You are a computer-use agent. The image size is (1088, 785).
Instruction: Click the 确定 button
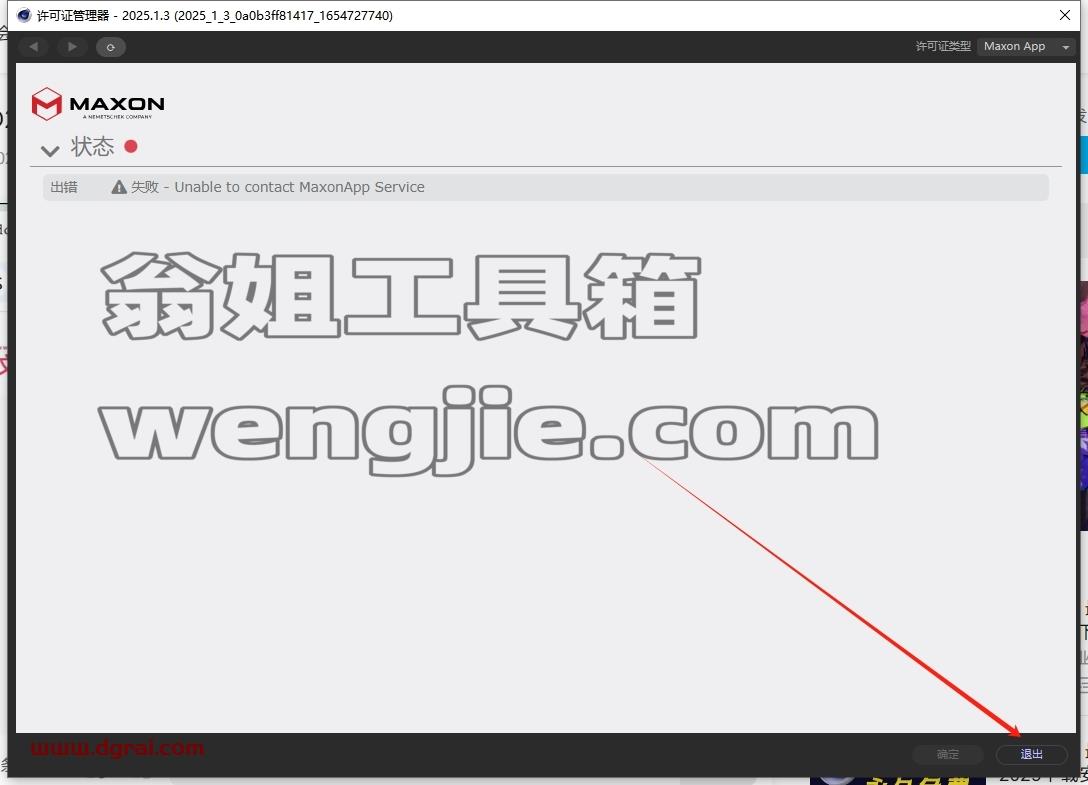[x=948, y=754]
